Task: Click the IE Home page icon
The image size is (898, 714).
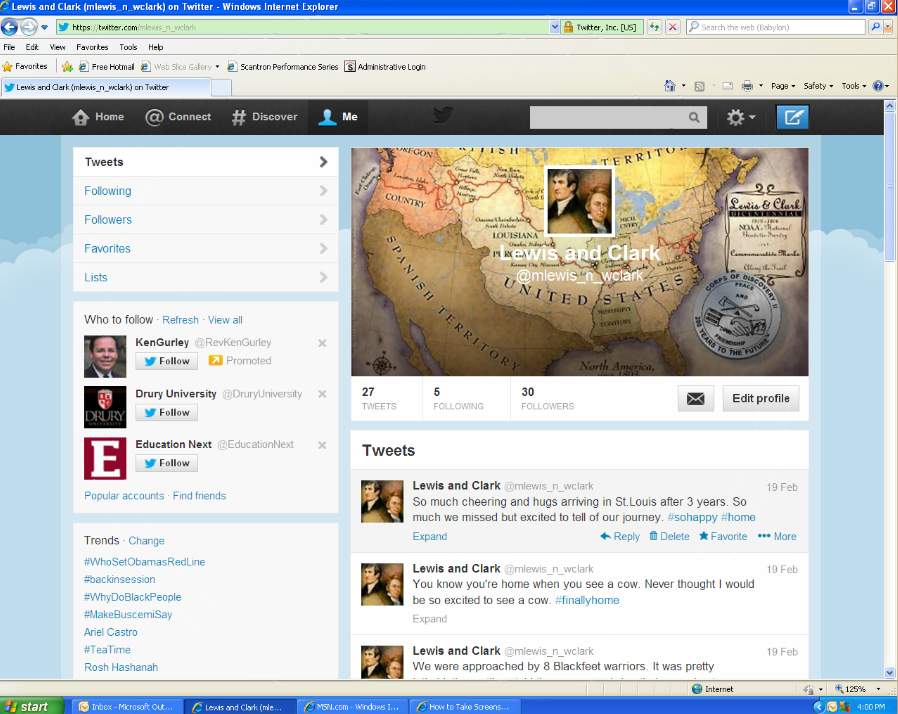Action: point(669,86)
